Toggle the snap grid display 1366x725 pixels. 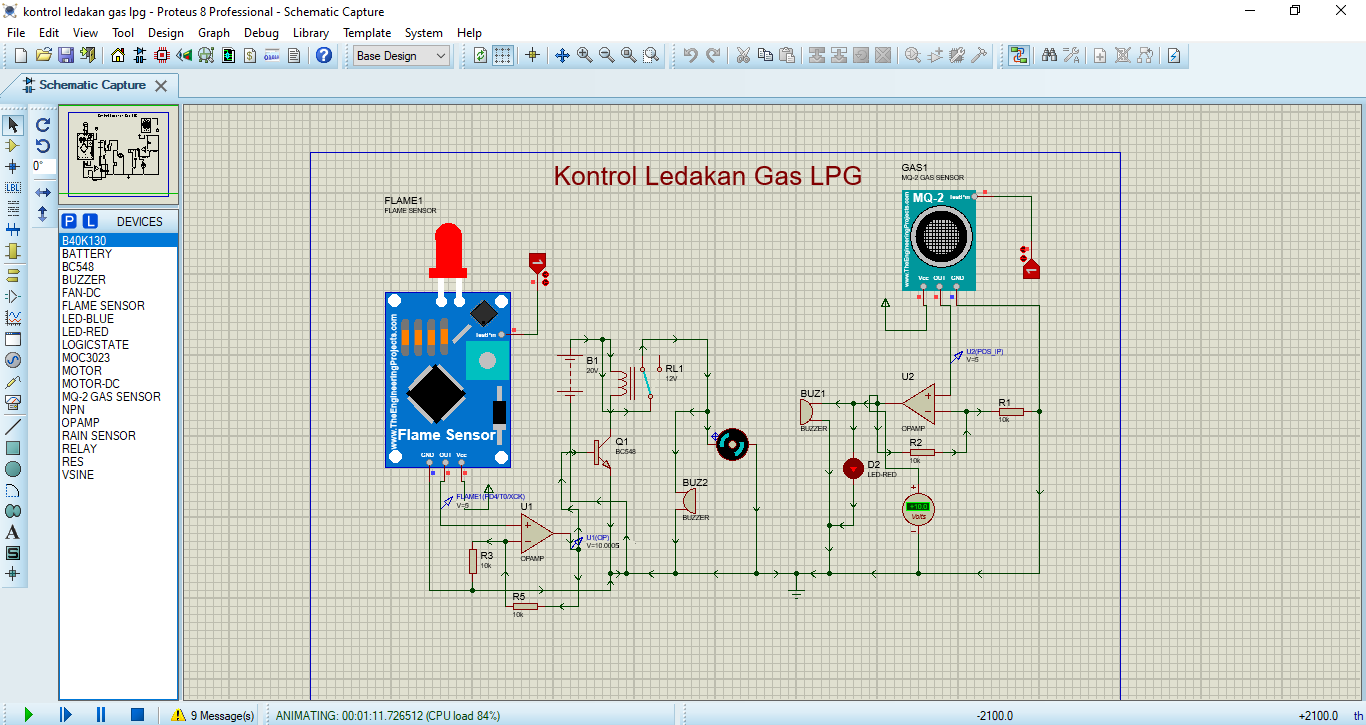(504, 55)
